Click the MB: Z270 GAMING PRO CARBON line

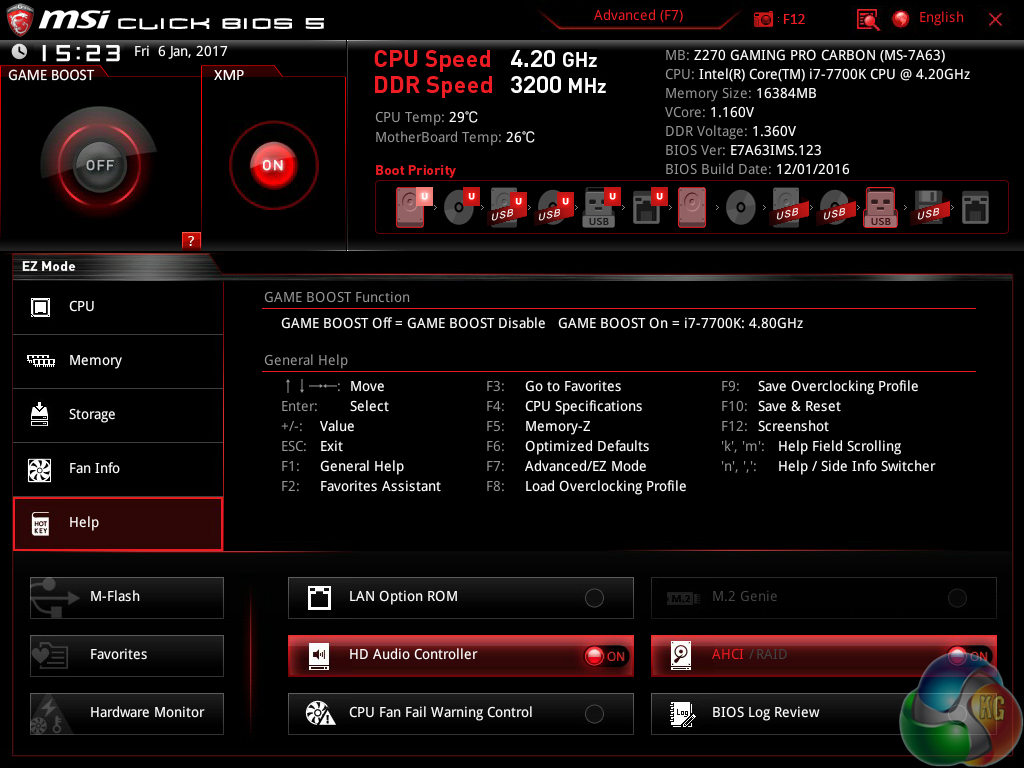805,56
